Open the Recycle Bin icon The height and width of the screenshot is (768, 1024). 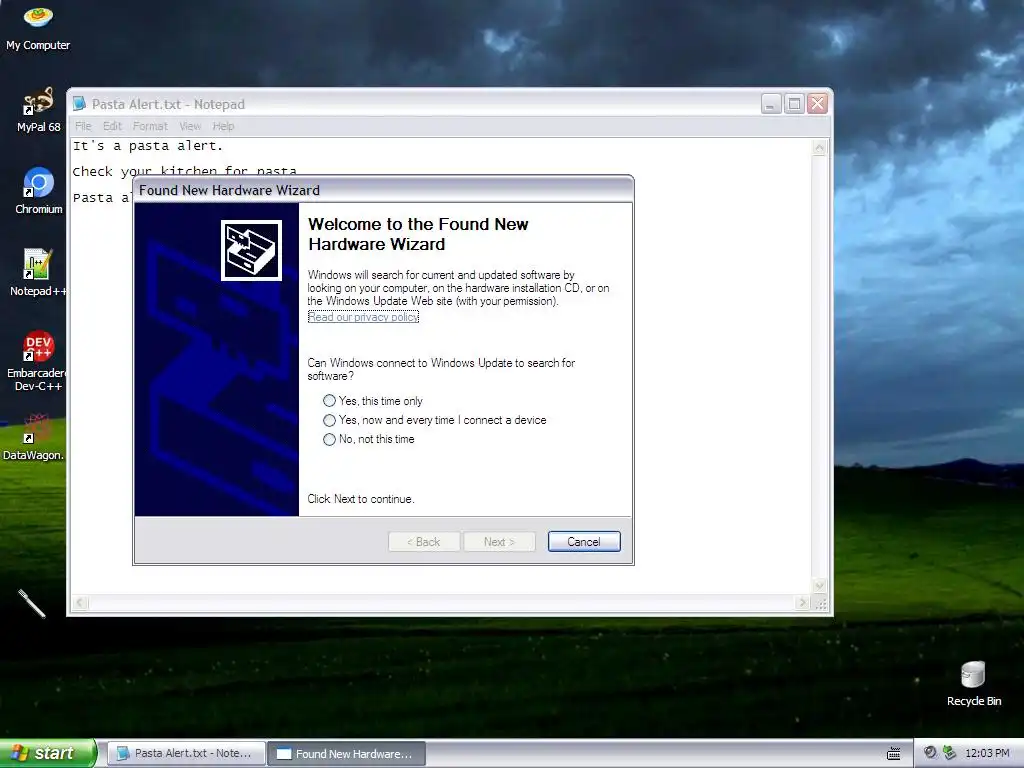[x=973, y=684]
